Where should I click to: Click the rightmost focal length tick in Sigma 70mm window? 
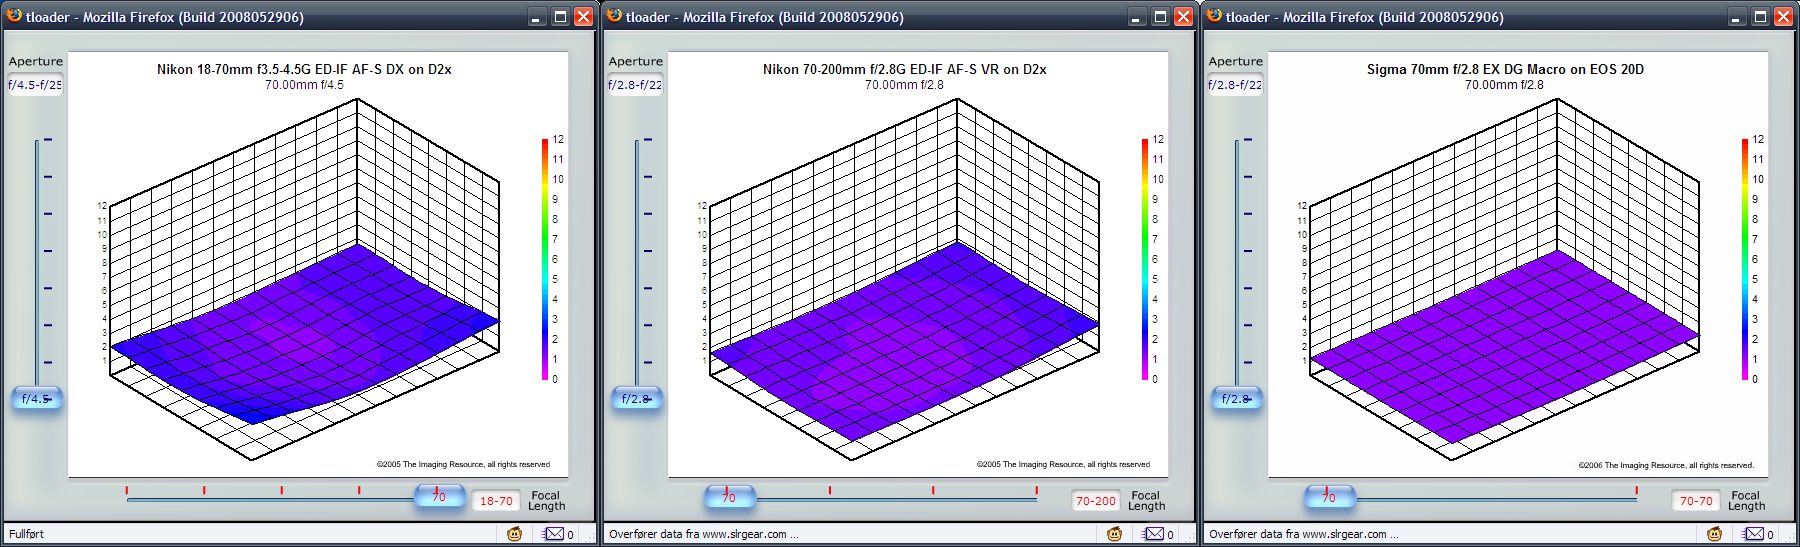point(1637,490)
